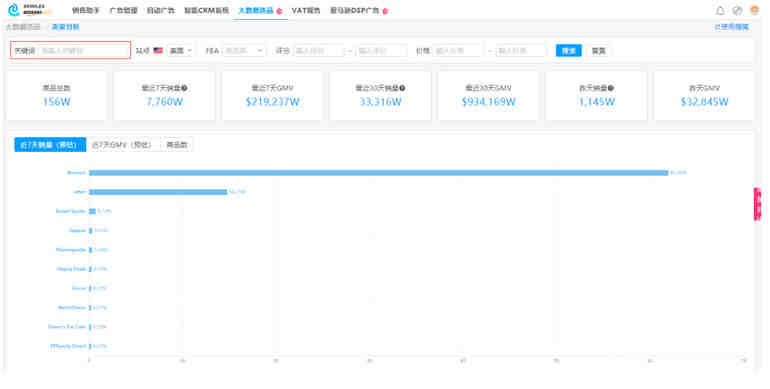Open the 使用指南 link
The width and height of the screenshot is (770, 389).
[732, 27]
